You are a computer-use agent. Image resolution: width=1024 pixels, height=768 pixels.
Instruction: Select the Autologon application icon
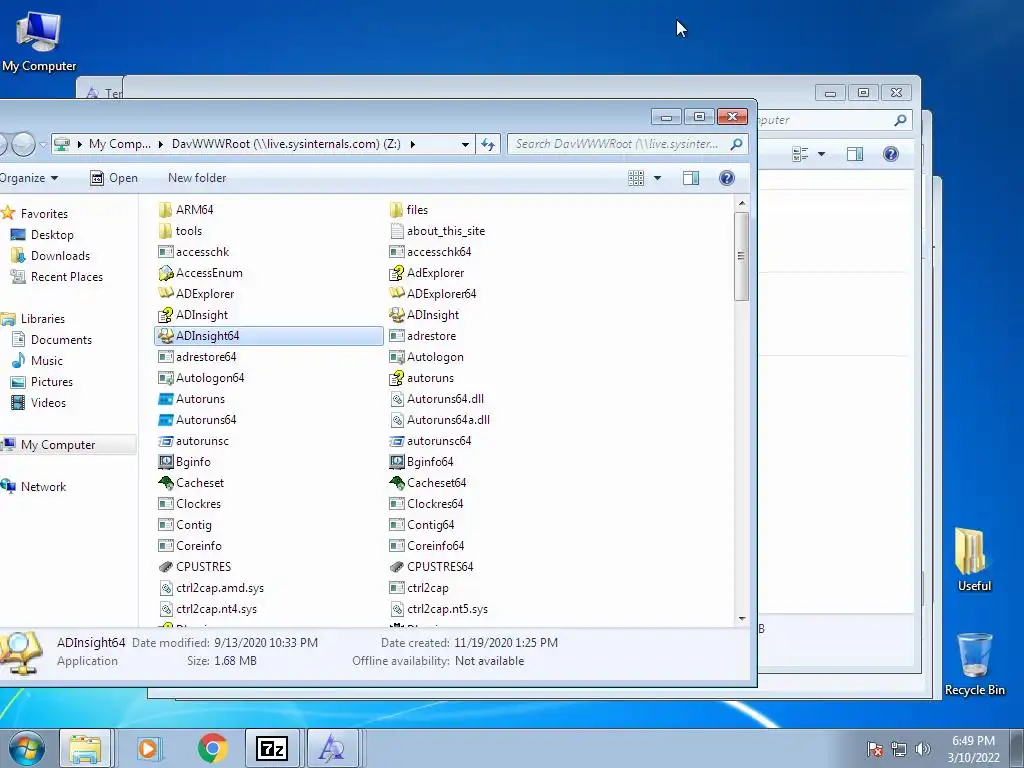396,357
